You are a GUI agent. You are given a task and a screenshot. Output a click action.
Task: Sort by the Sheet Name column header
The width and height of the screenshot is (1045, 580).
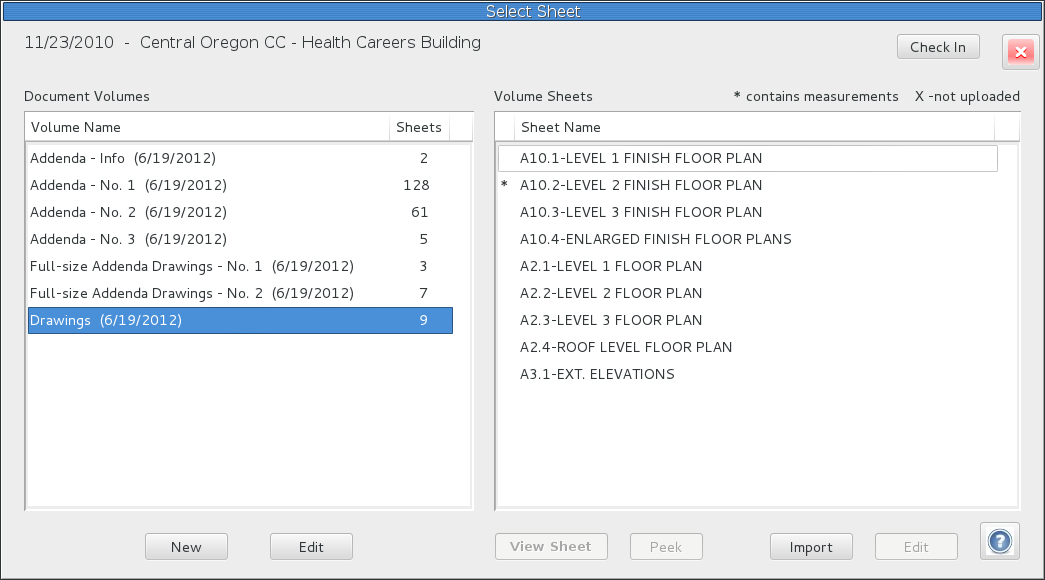[x=754, y=127]
